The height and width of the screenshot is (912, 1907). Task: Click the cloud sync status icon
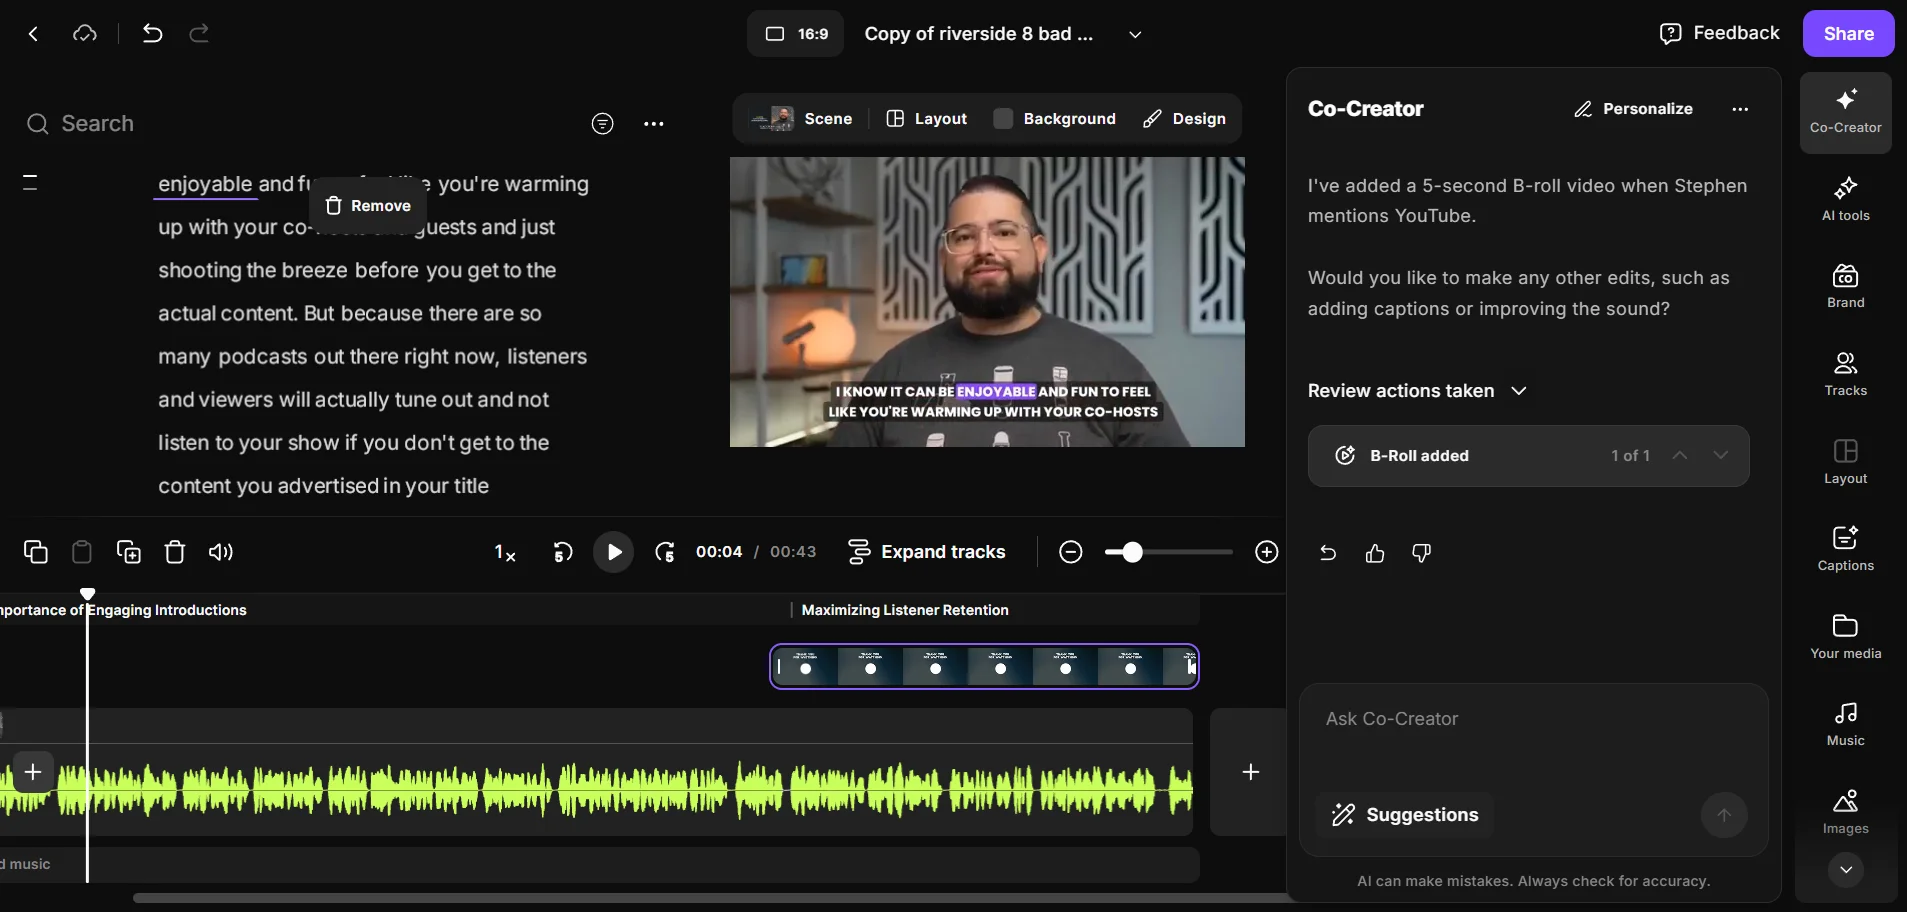click(x=85, y=34)
